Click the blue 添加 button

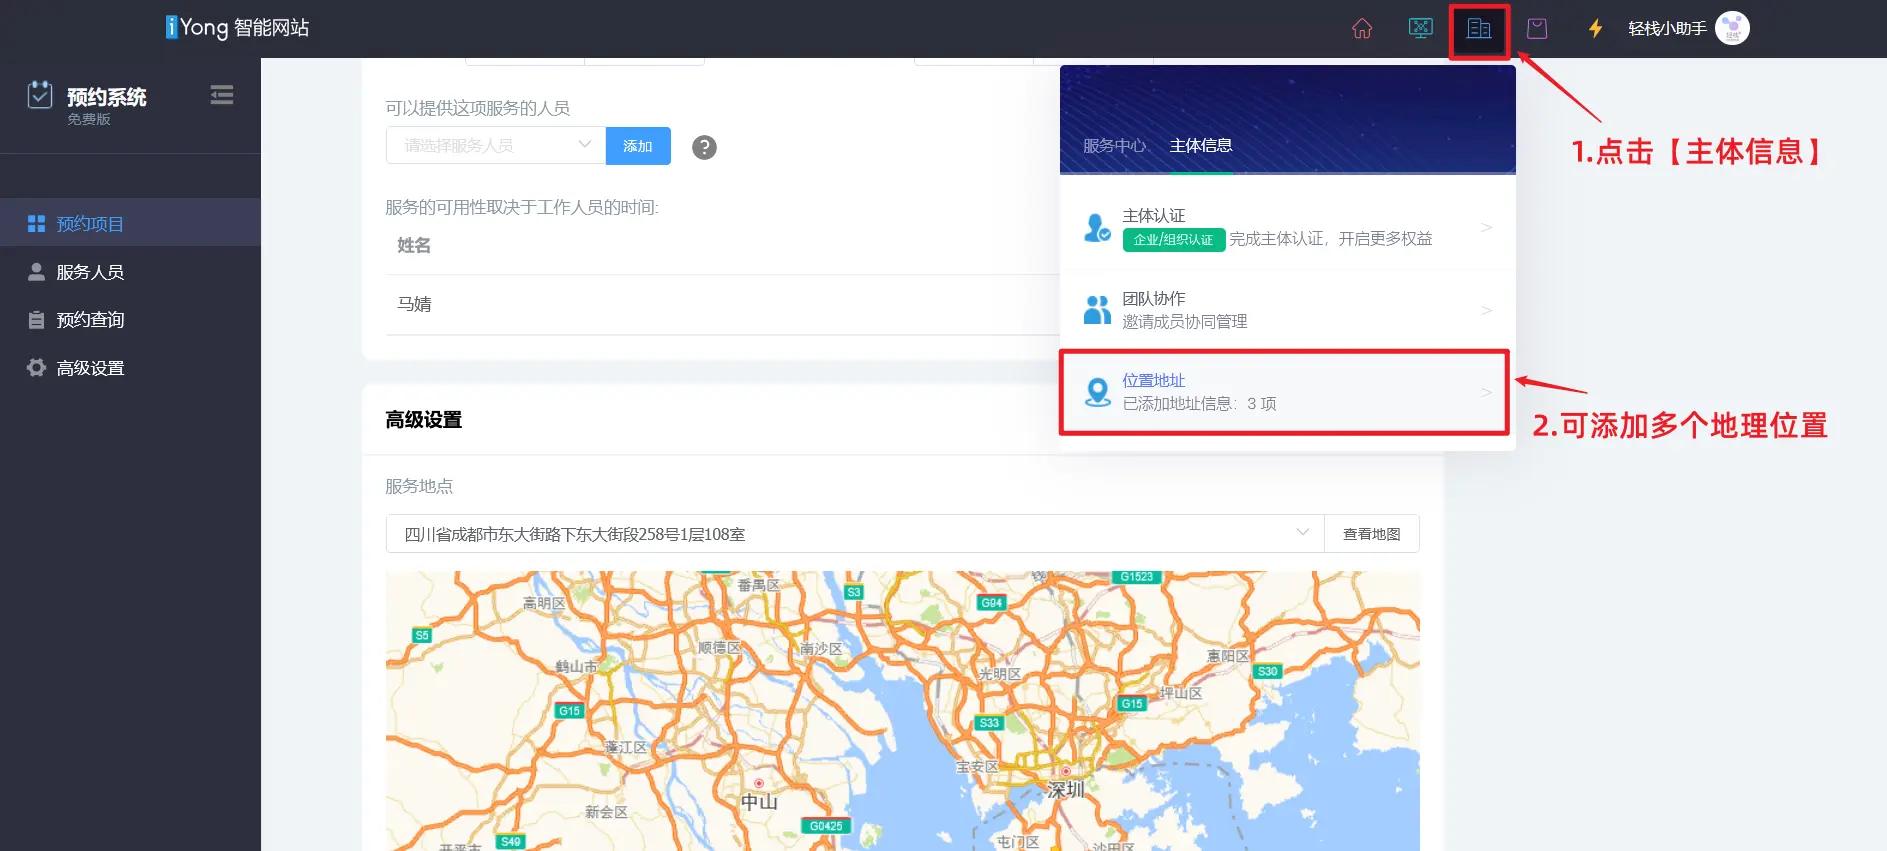tap(638, 146)
